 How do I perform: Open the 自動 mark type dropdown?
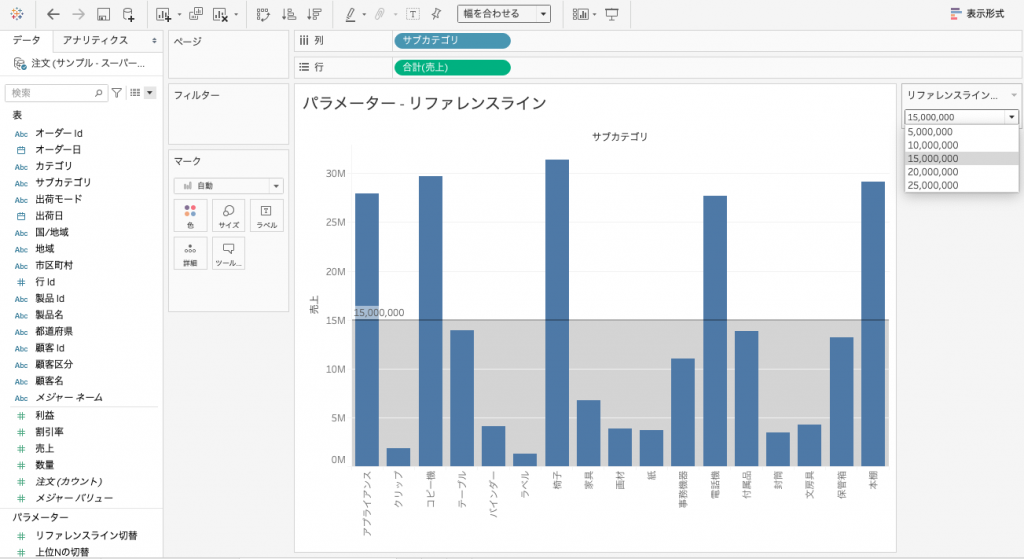pyautogui.click(x=229, y=186)
